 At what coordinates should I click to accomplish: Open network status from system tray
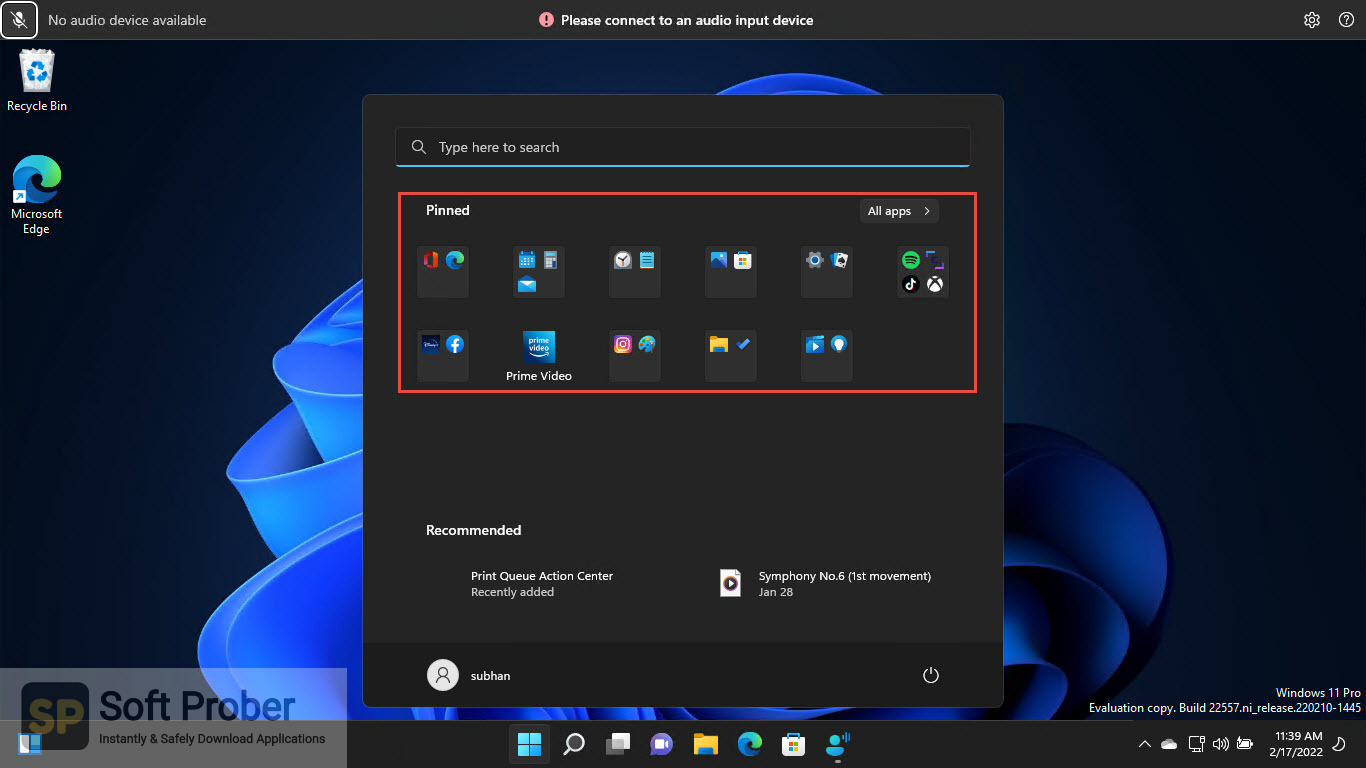click(x=1196, y=744)
